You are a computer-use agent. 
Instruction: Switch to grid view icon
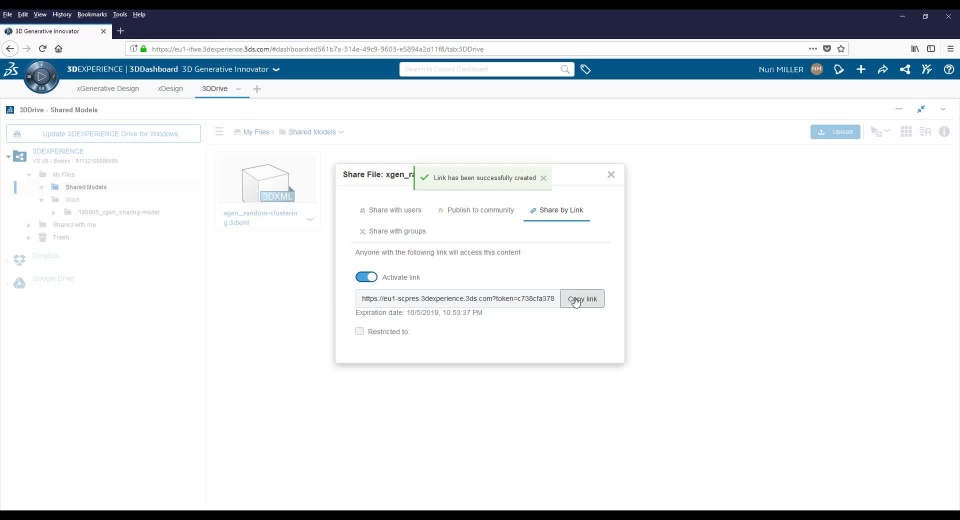click(x=906, y=132)
